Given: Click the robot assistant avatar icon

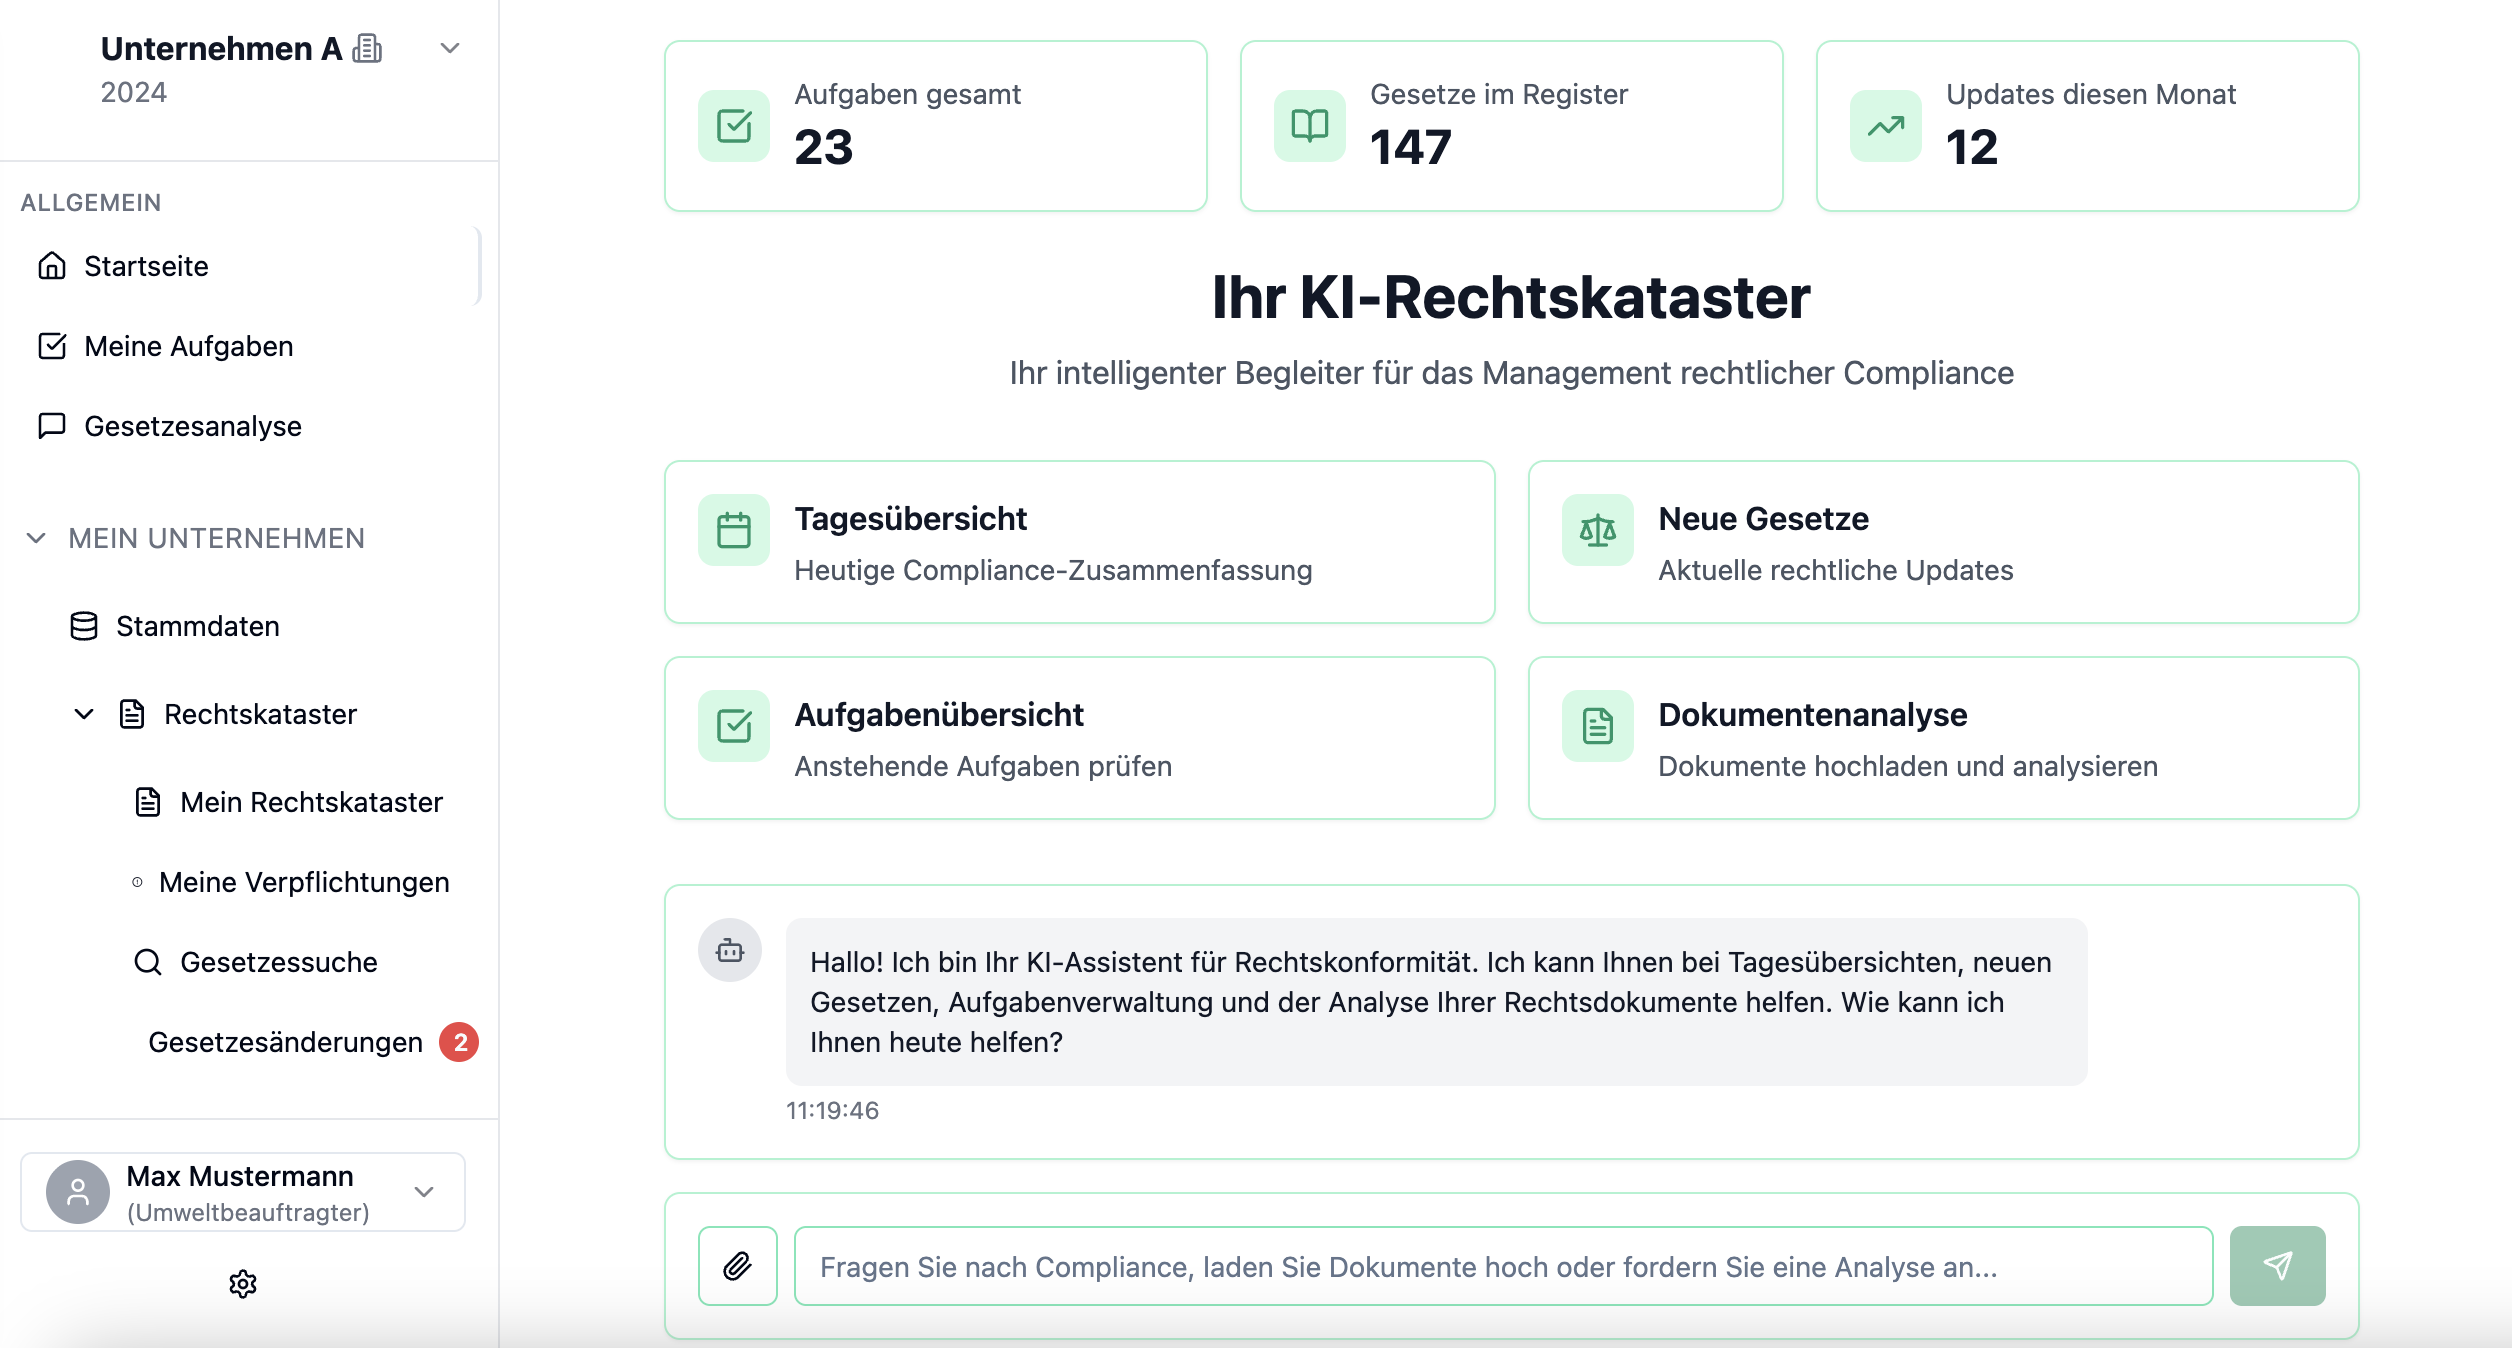Looking at the screenshot, I should pos(730,950).
